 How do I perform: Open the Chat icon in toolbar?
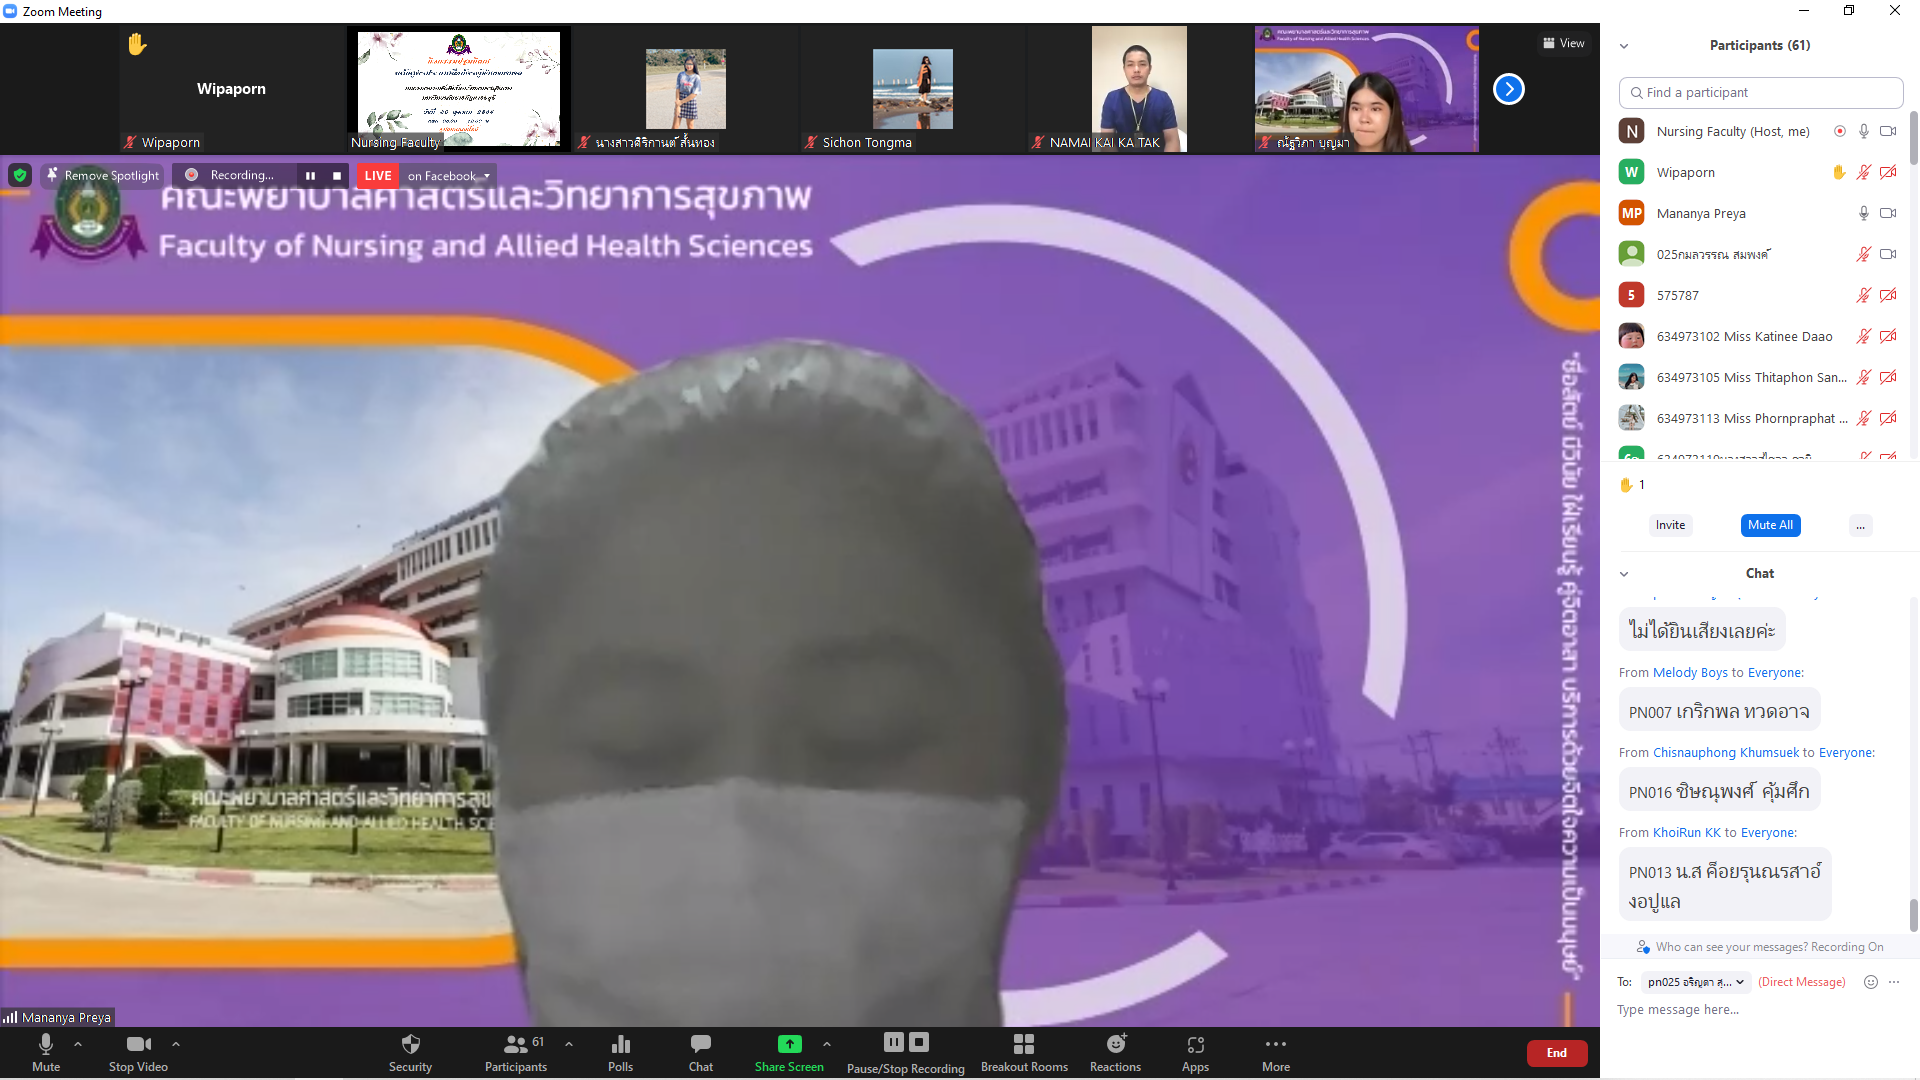coord(700,1045)
